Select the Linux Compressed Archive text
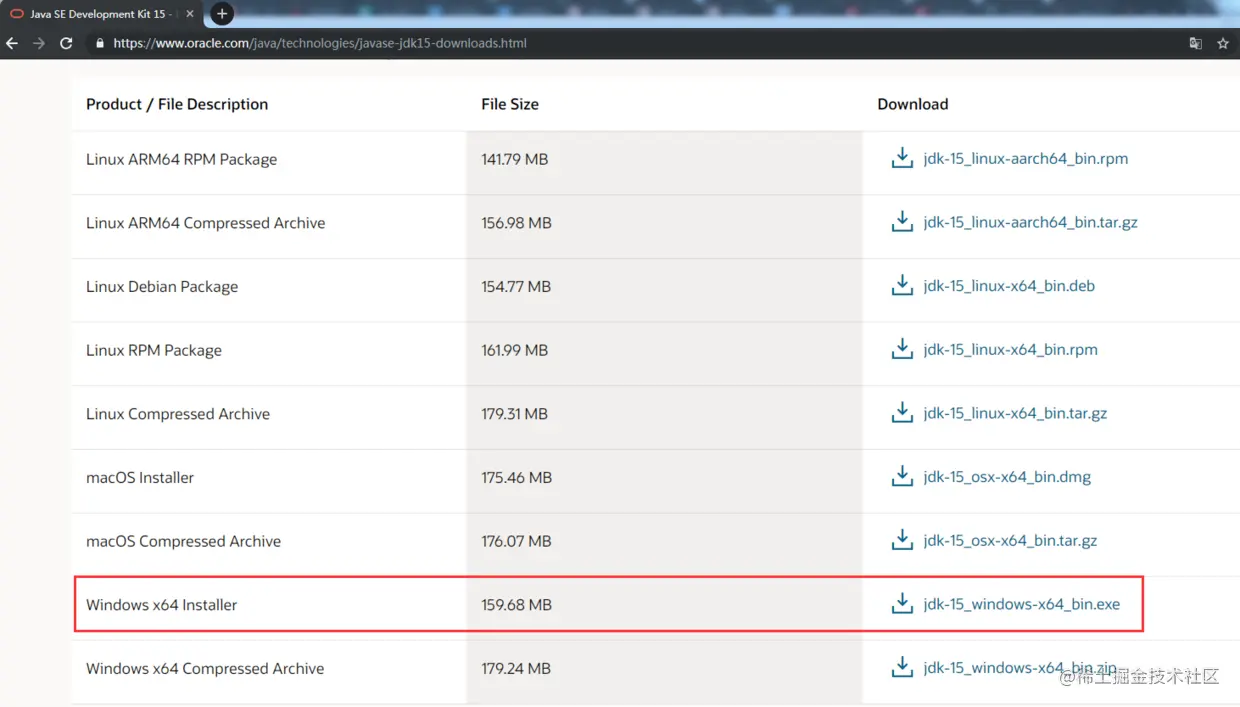1240x707 pixels. (178, 414)
